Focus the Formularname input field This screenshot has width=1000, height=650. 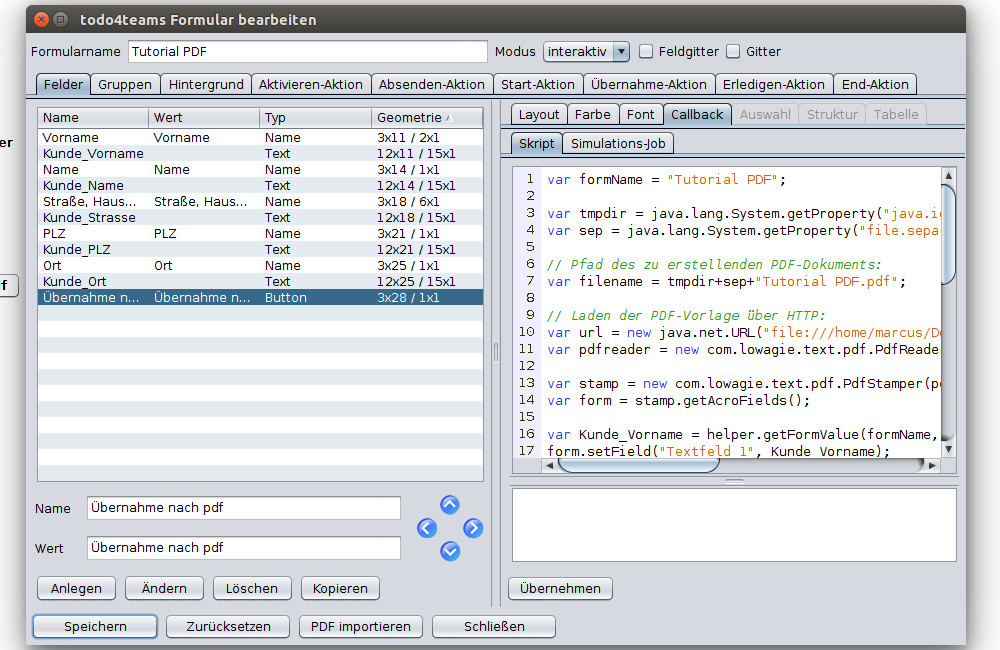click(x=308, y=52)
